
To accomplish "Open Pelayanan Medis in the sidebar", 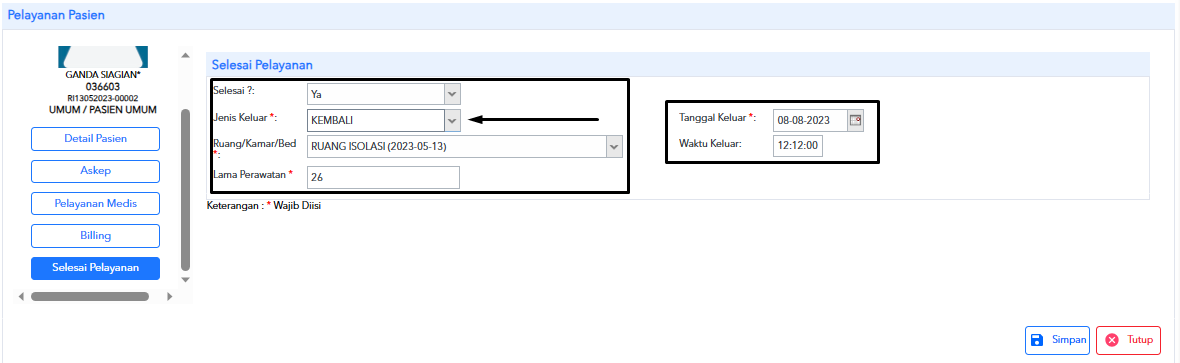I will 95,203.
